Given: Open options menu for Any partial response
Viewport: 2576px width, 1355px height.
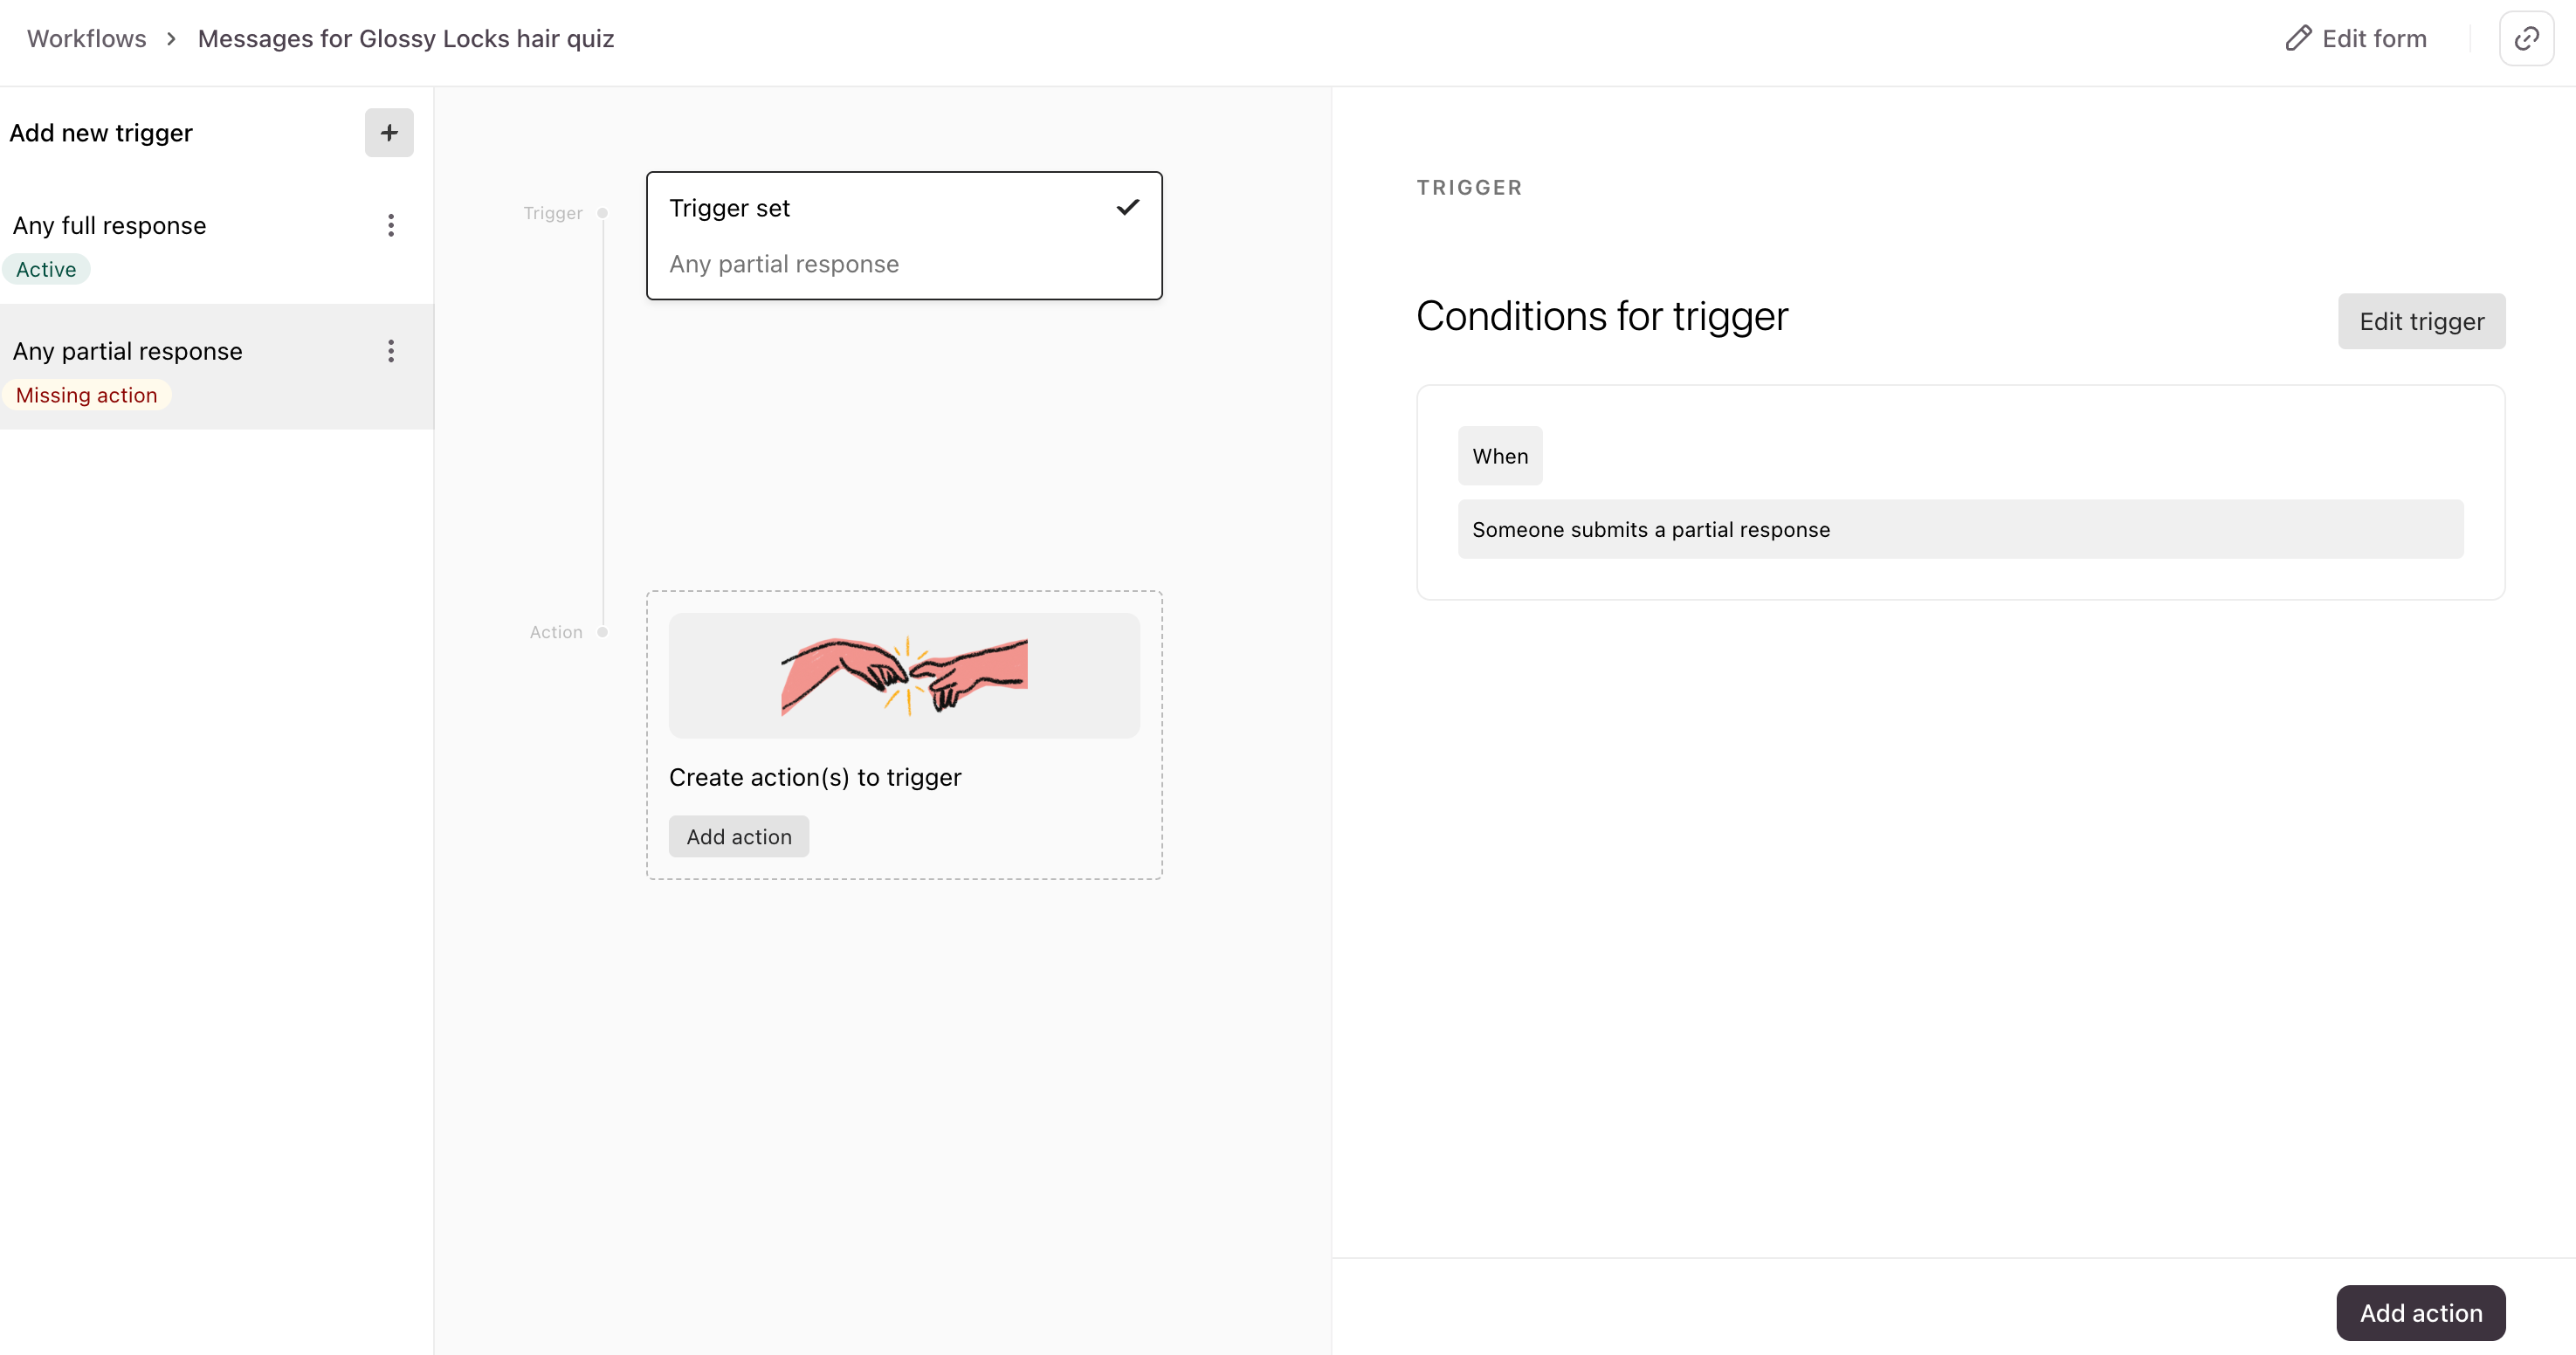Looking at the screenshot, I should click(x=391, y=351).
